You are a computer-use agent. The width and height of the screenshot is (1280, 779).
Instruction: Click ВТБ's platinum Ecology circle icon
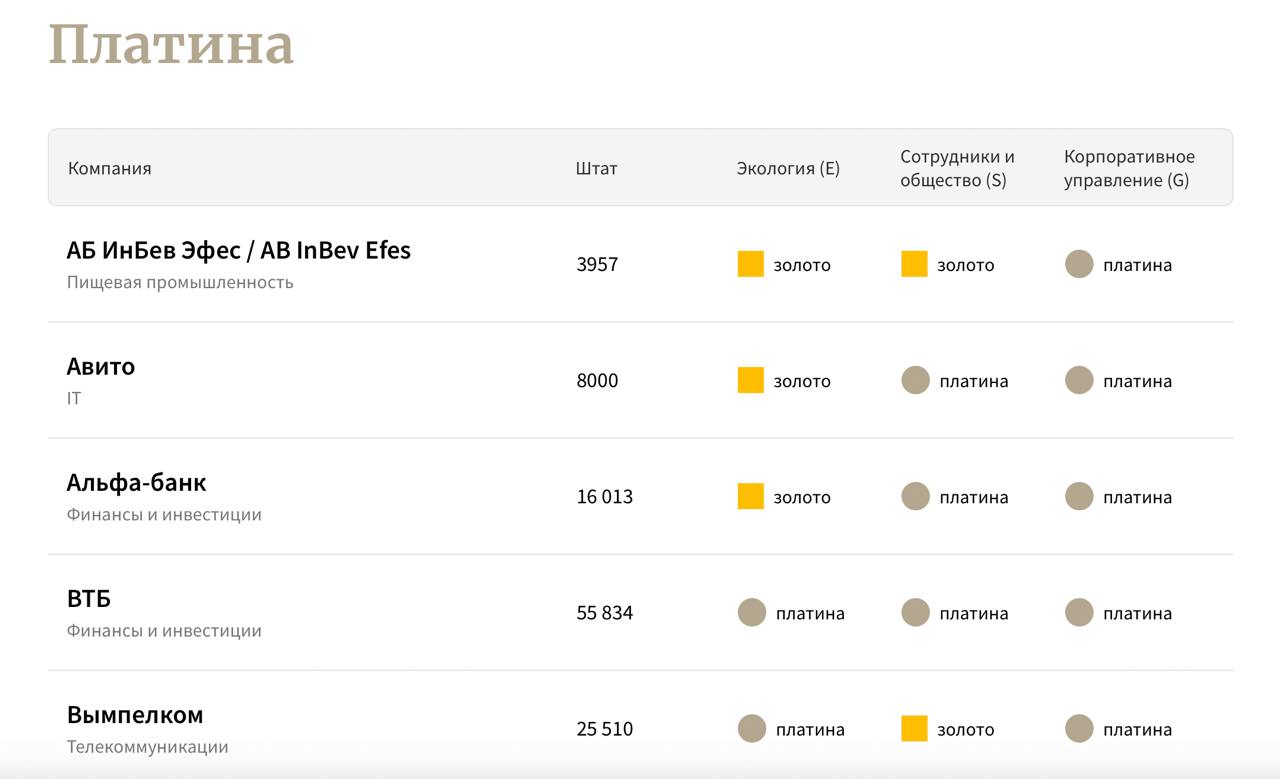click(x=752, y=612)
